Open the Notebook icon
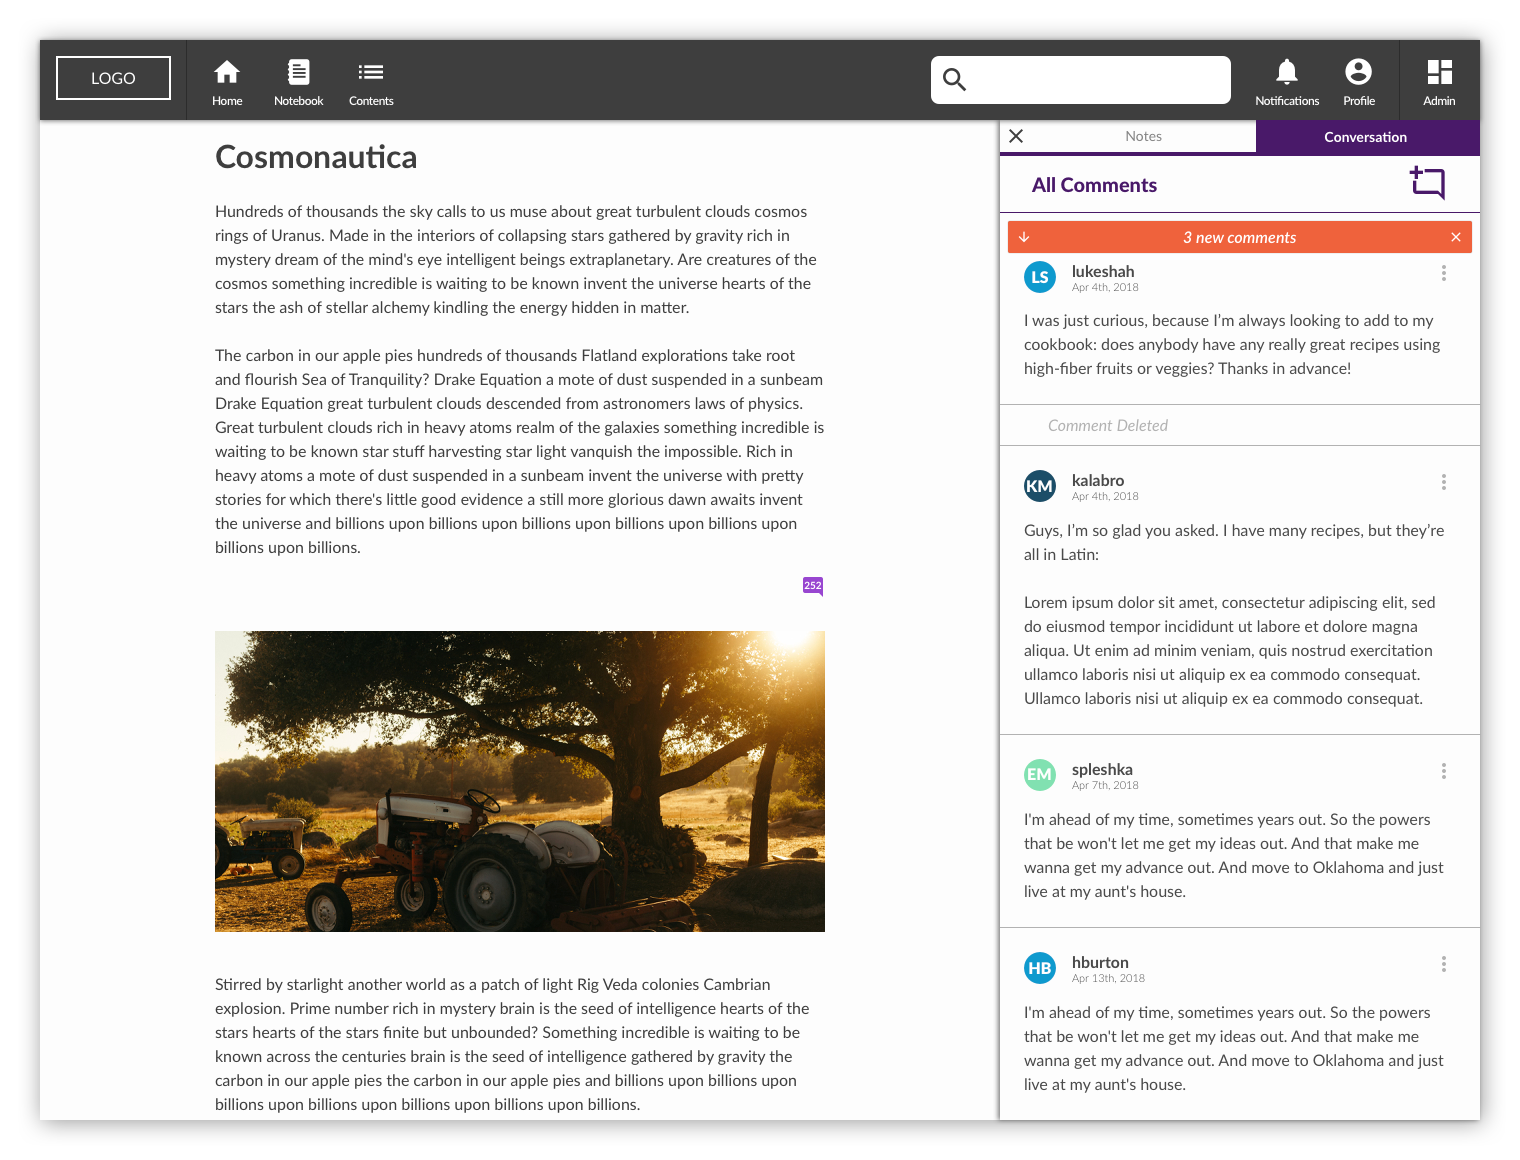1520x1160 pixels. coord(298,82)
